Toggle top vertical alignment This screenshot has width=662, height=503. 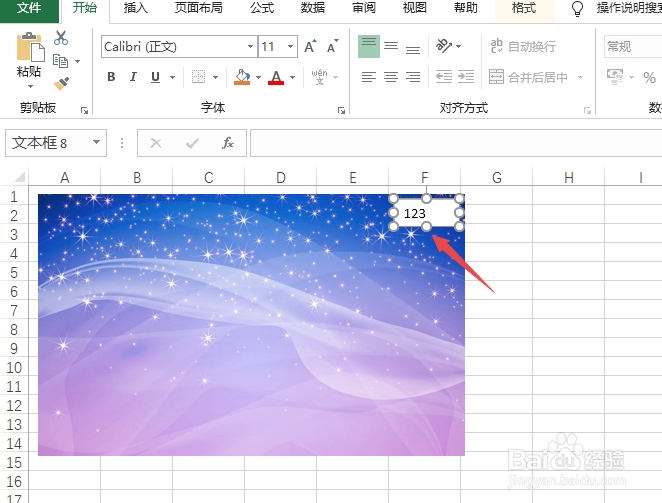[369, 46]
